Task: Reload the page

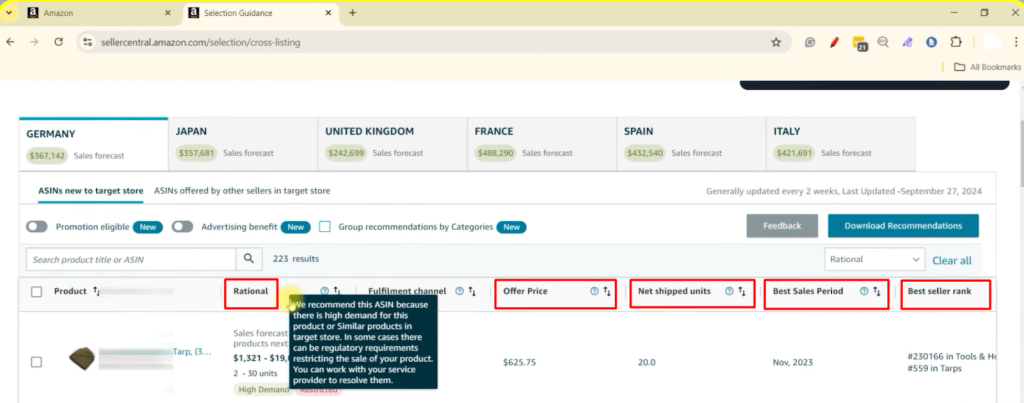Action: [x=58, y=42]
